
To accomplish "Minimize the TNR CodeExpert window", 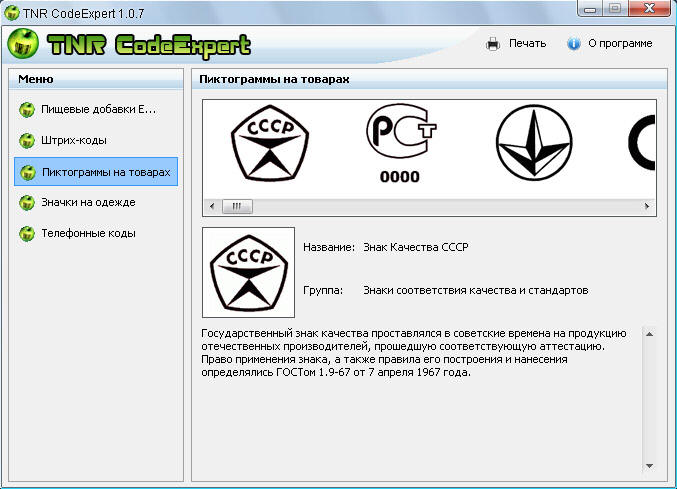I will pyautogui.click(x=590, y=9).
